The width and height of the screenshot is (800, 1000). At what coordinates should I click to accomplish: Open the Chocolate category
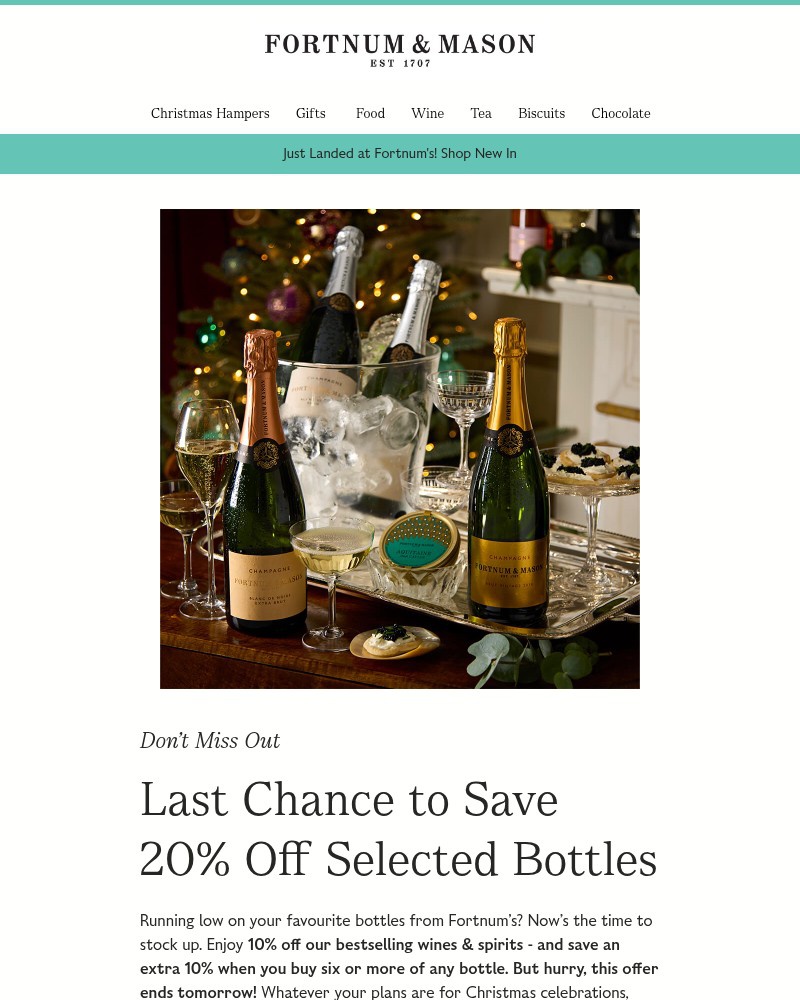(x=620, y=113)
